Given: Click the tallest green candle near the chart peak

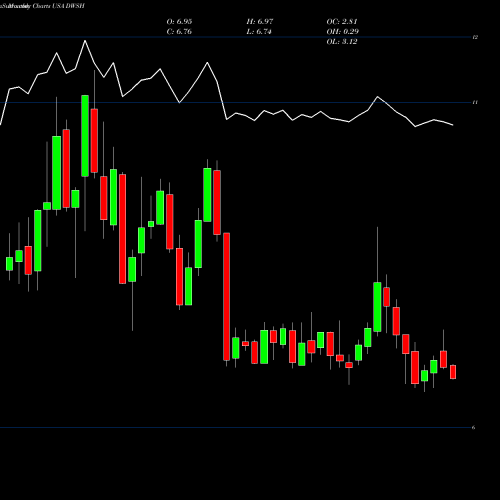Looking at the screenshot, I should (85, 136).
